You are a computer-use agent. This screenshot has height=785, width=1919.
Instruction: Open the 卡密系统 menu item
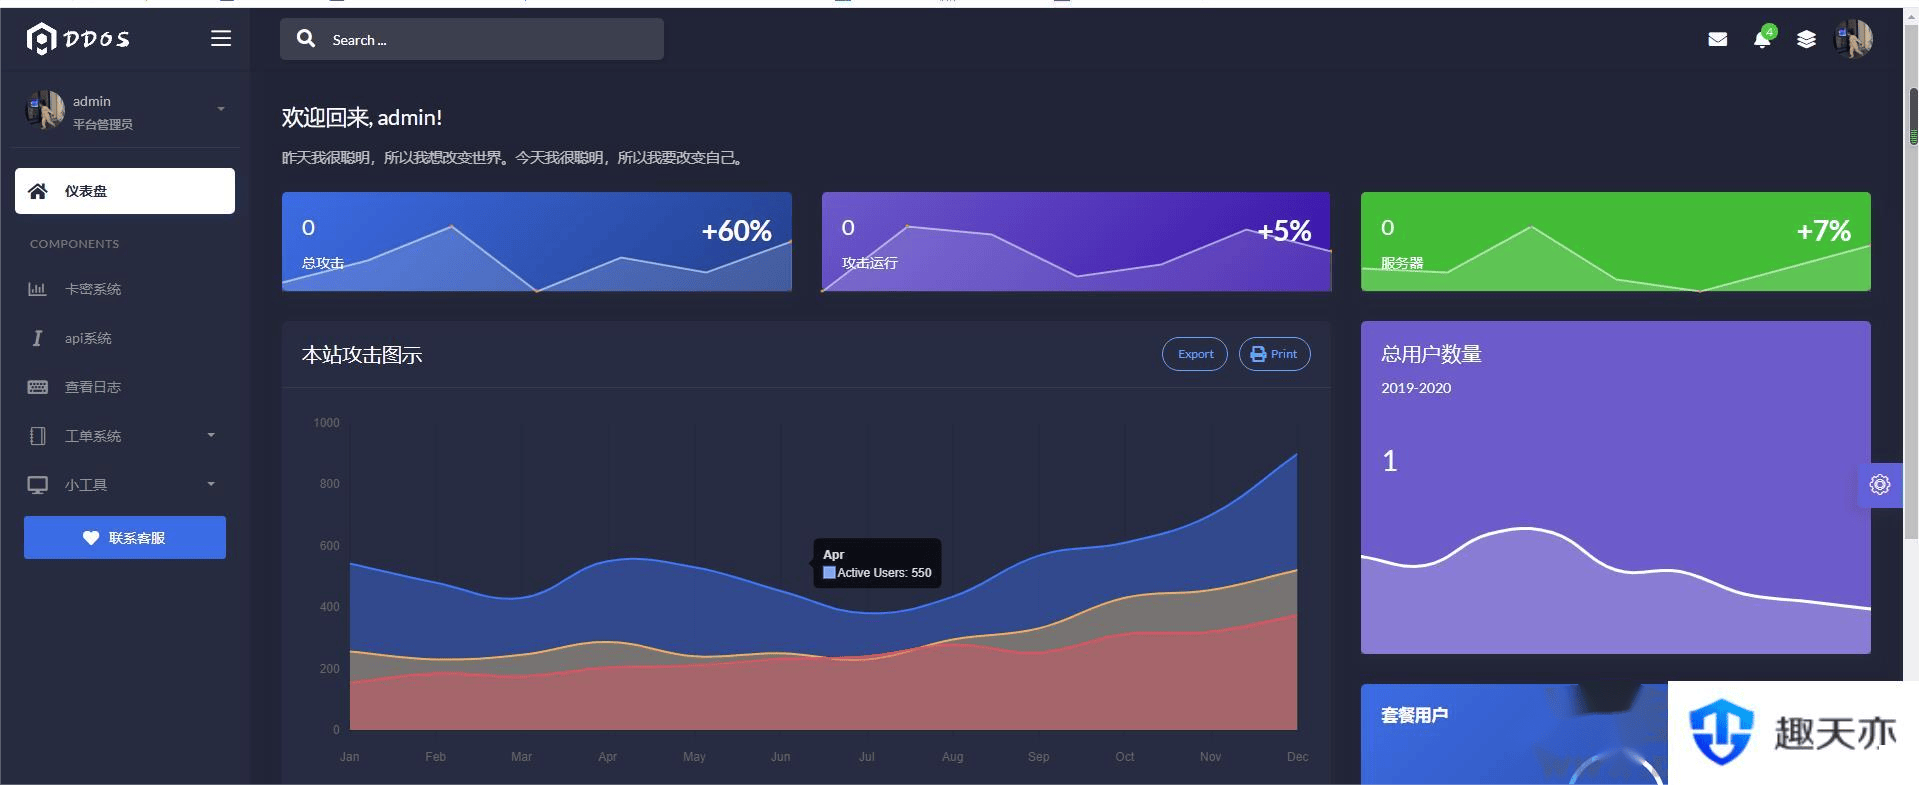pos(125,289)
